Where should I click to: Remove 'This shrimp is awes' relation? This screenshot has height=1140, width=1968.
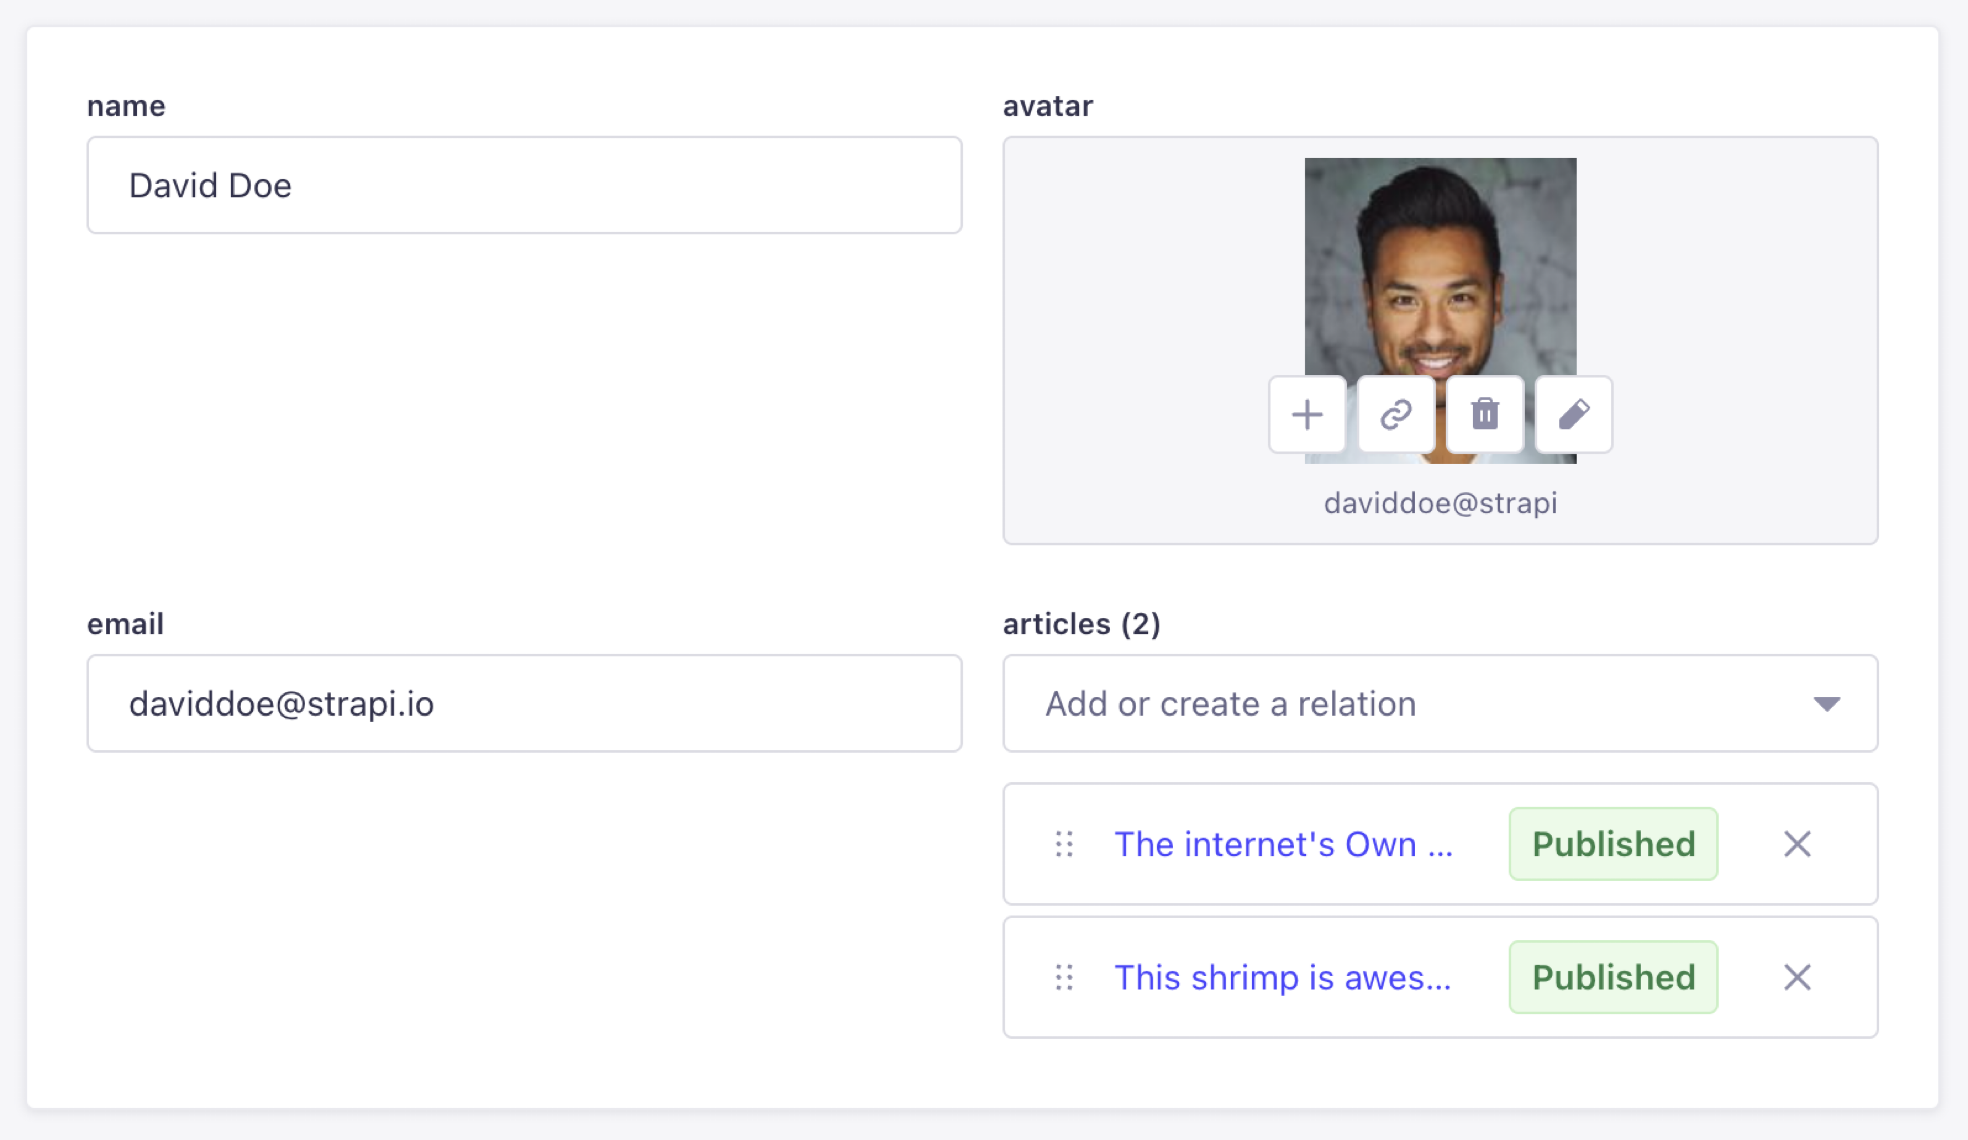(1797, 977)
